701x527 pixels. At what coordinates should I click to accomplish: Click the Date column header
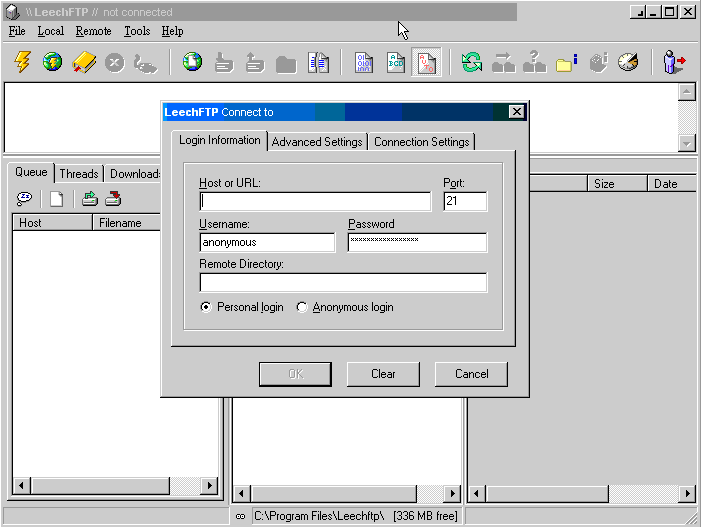672,184
